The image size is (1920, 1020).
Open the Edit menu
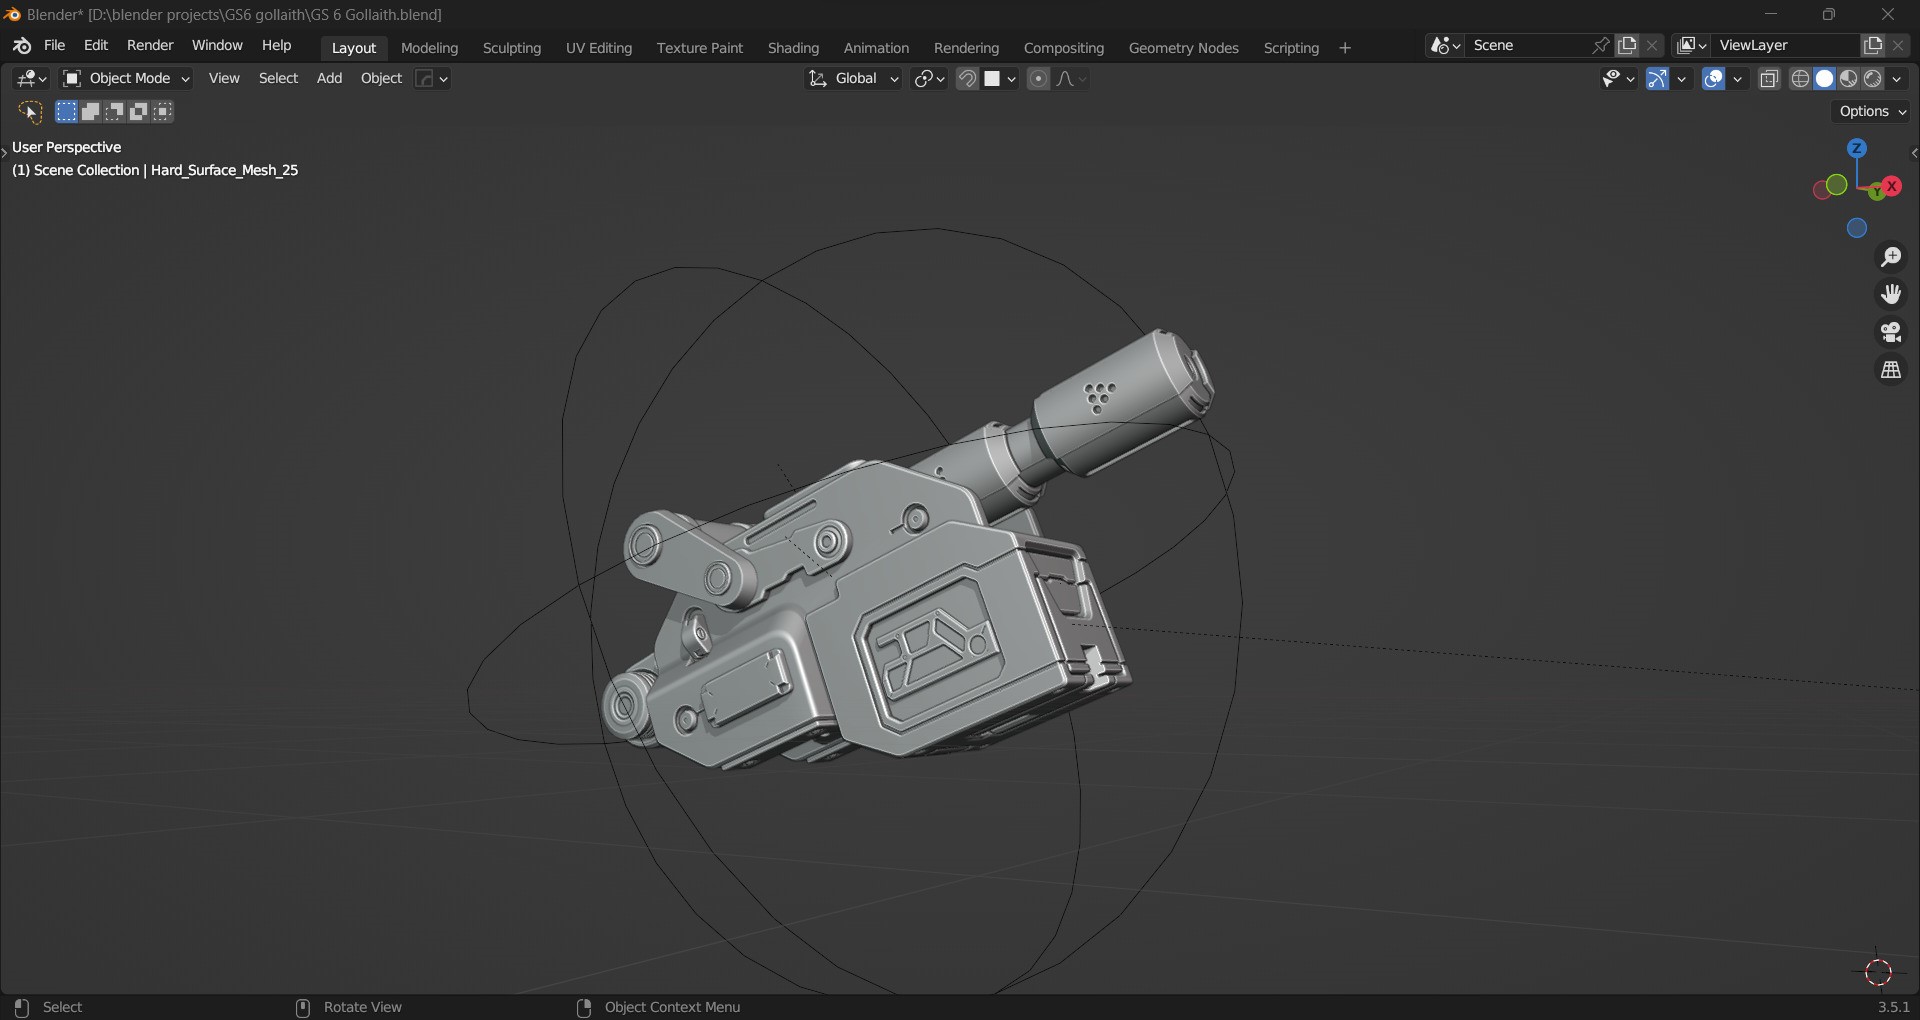pyautogui.click(x=96, y=46)
